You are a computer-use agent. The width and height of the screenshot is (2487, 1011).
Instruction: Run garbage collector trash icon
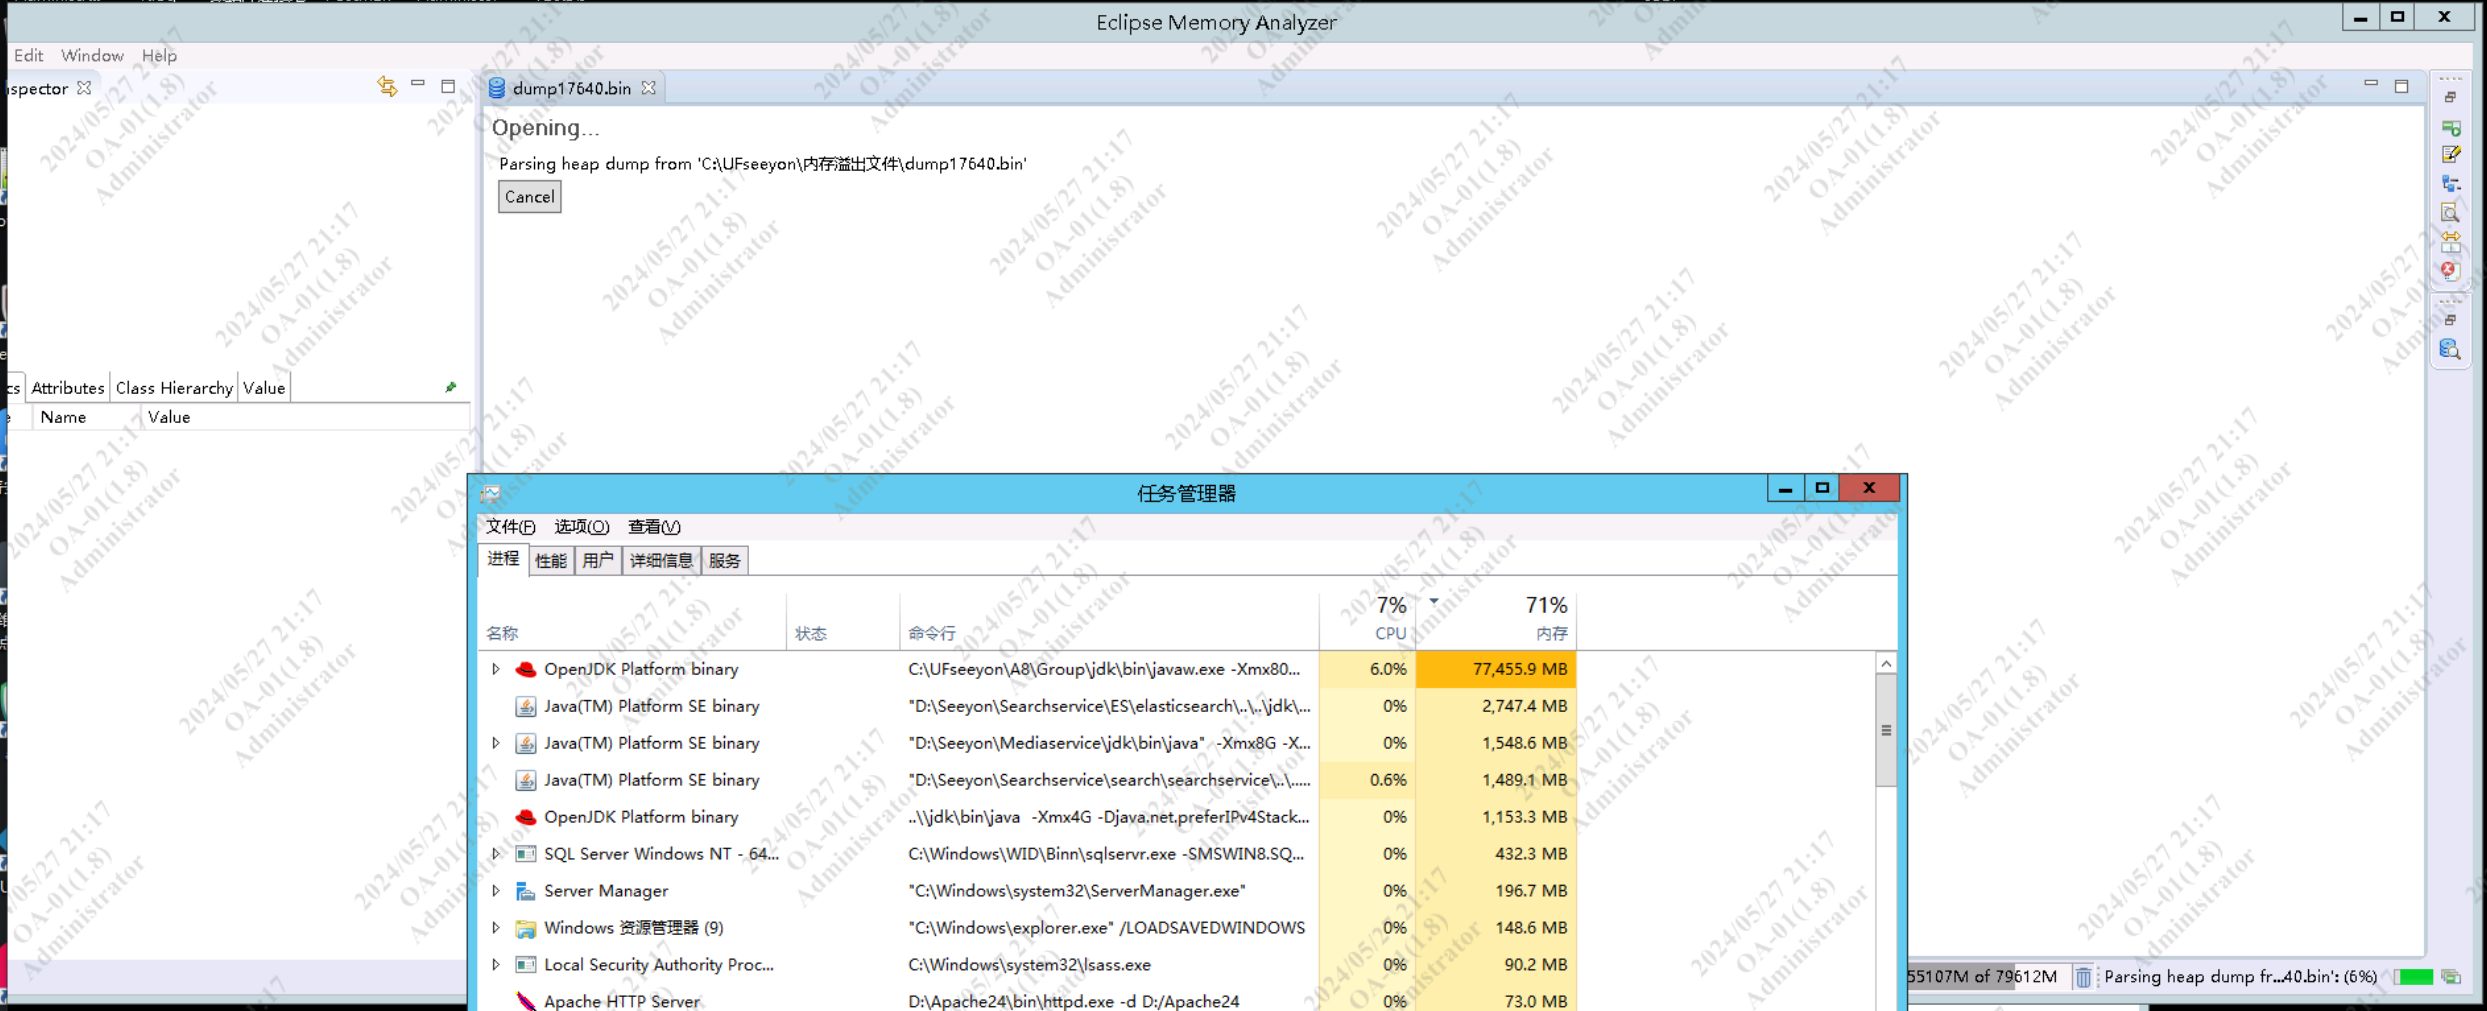click(2083, 977)
